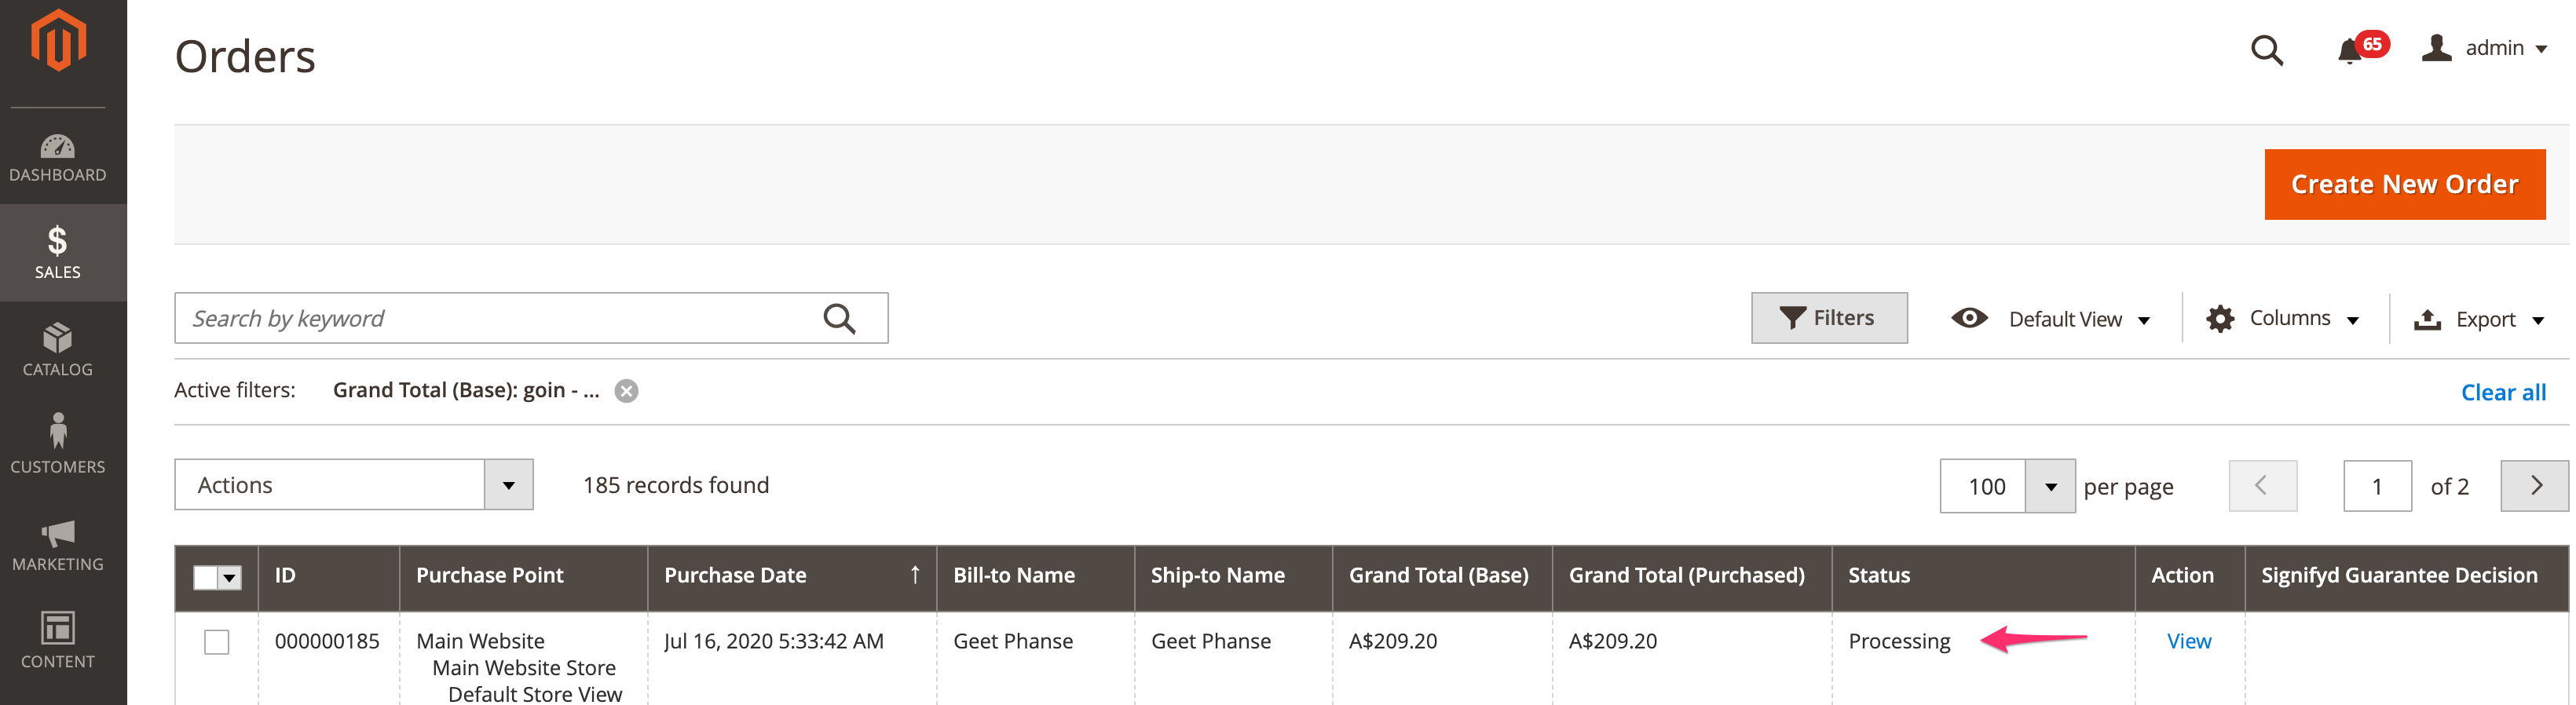Open the admin account menu
The height and width of the screenshot is (705, 2576).
click(2484, 48)
